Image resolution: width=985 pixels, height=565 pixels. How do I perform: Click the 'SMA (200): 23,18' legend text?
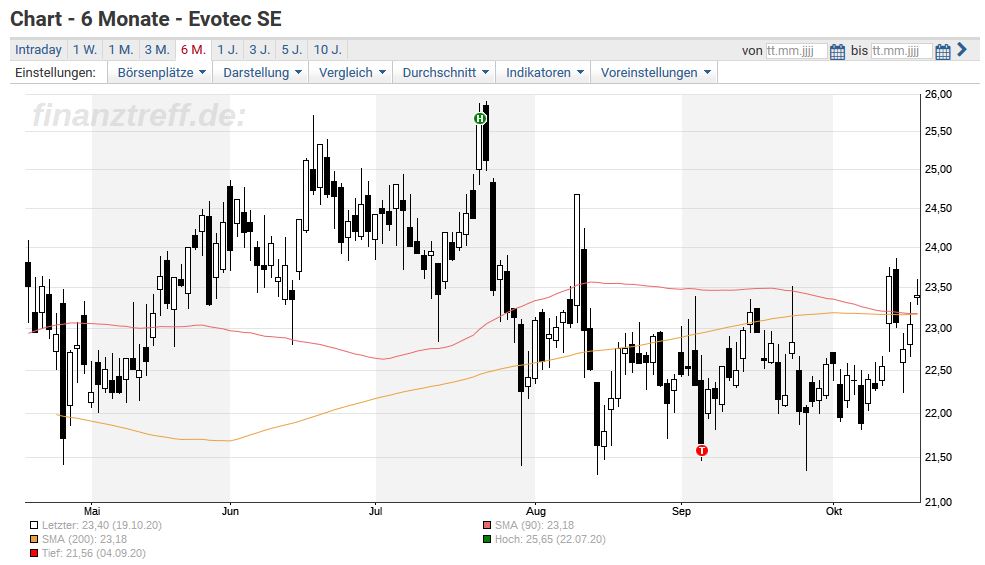(x=84, y=539)
